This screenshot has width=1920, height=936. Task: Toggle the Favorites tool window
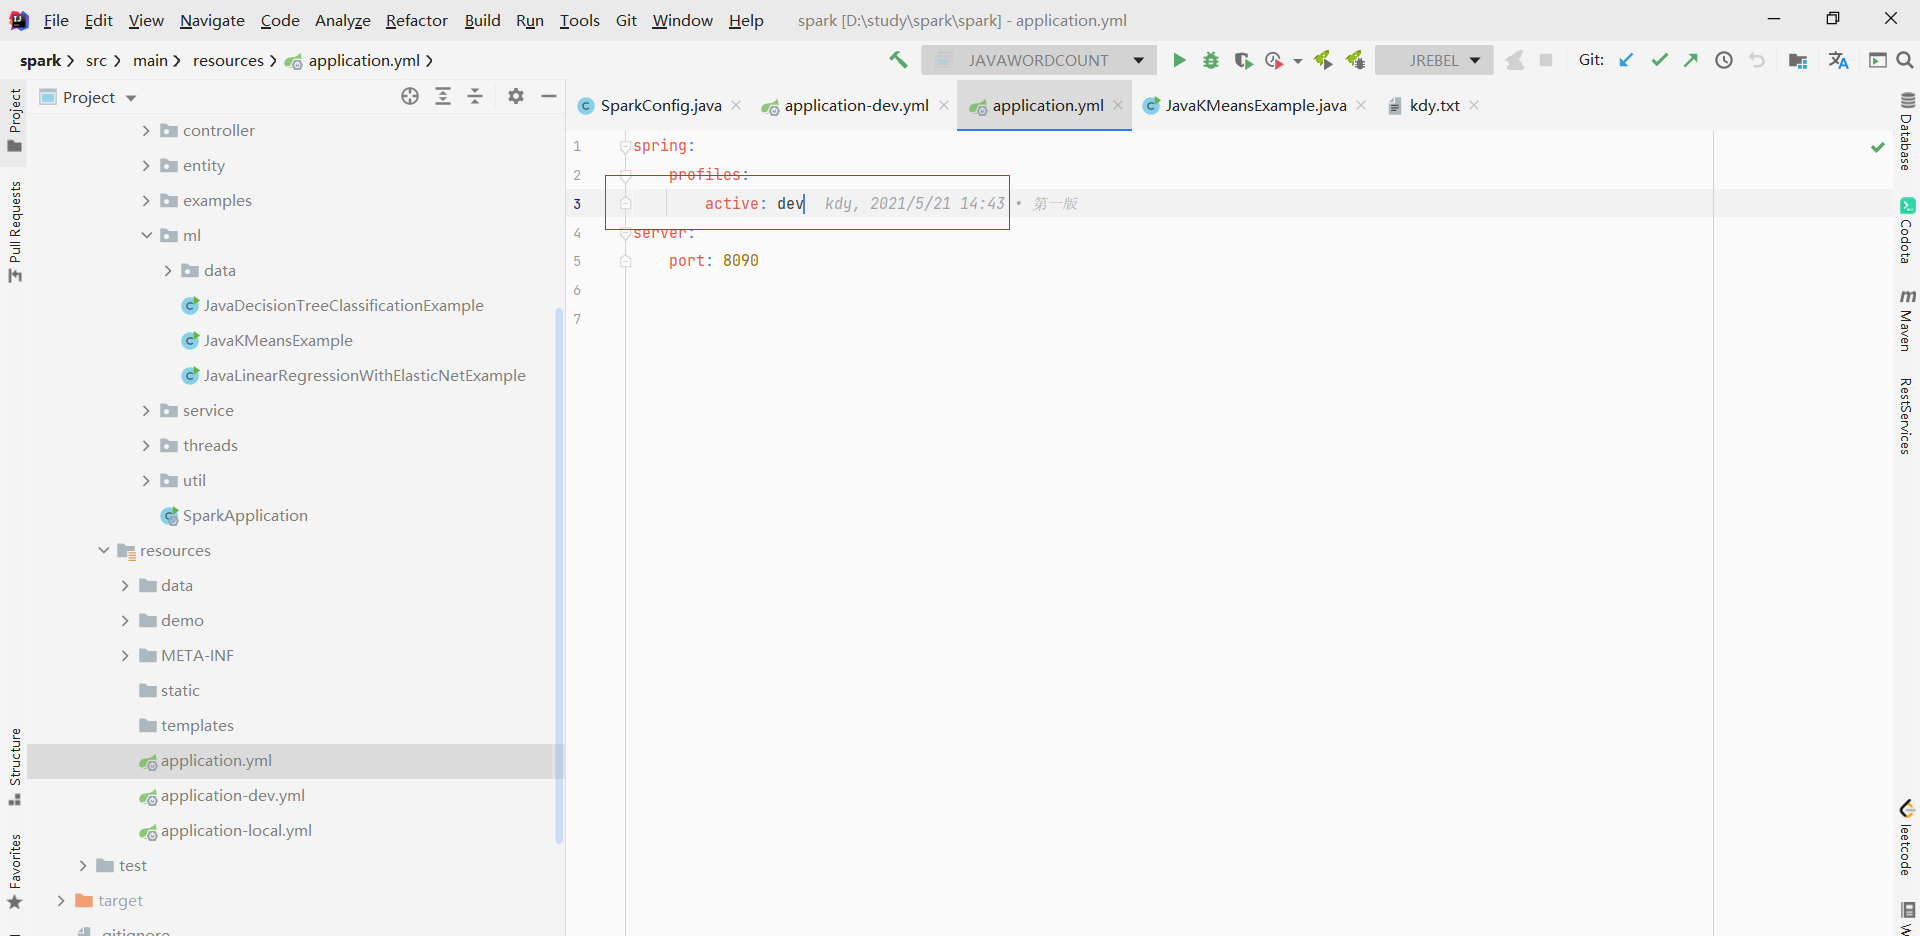[x=15, y=871]
